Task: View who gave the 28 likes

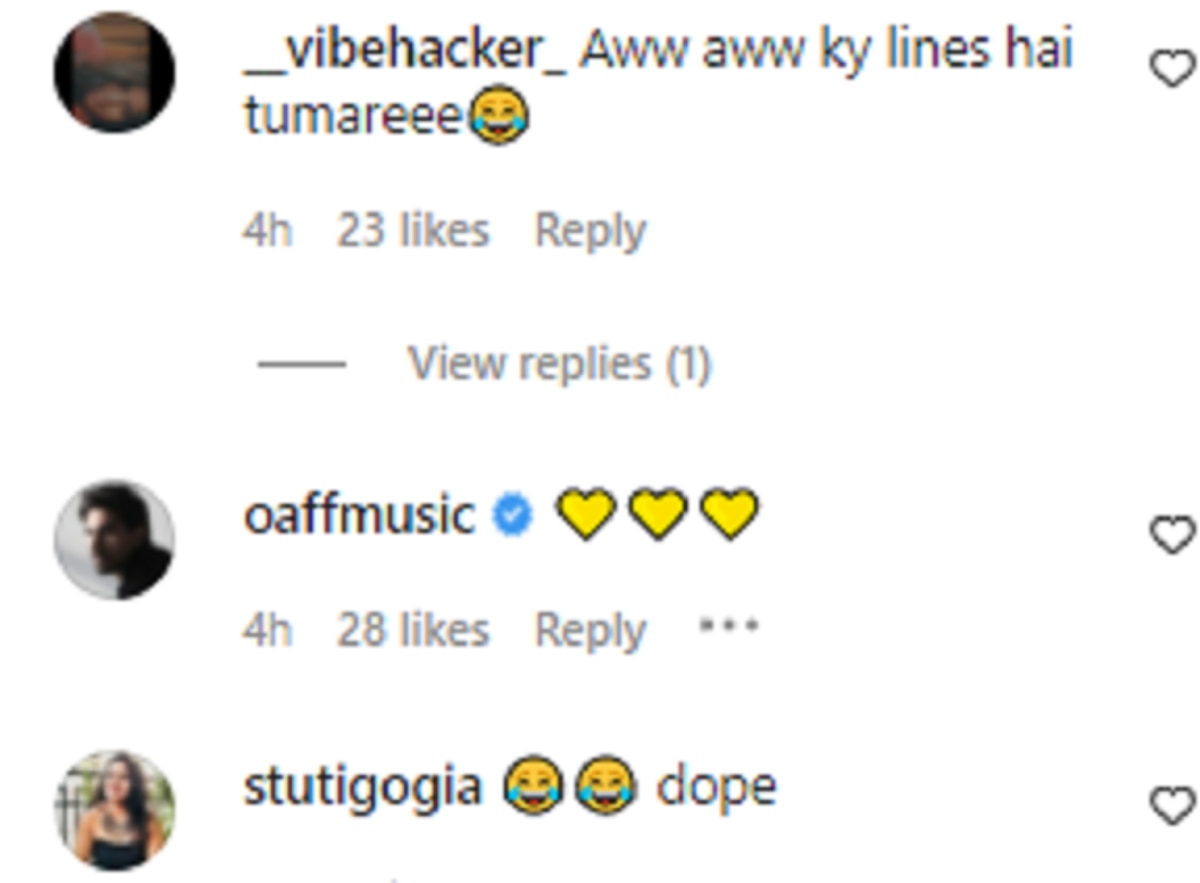Action: pyautogui.click(x=413, y=631)
